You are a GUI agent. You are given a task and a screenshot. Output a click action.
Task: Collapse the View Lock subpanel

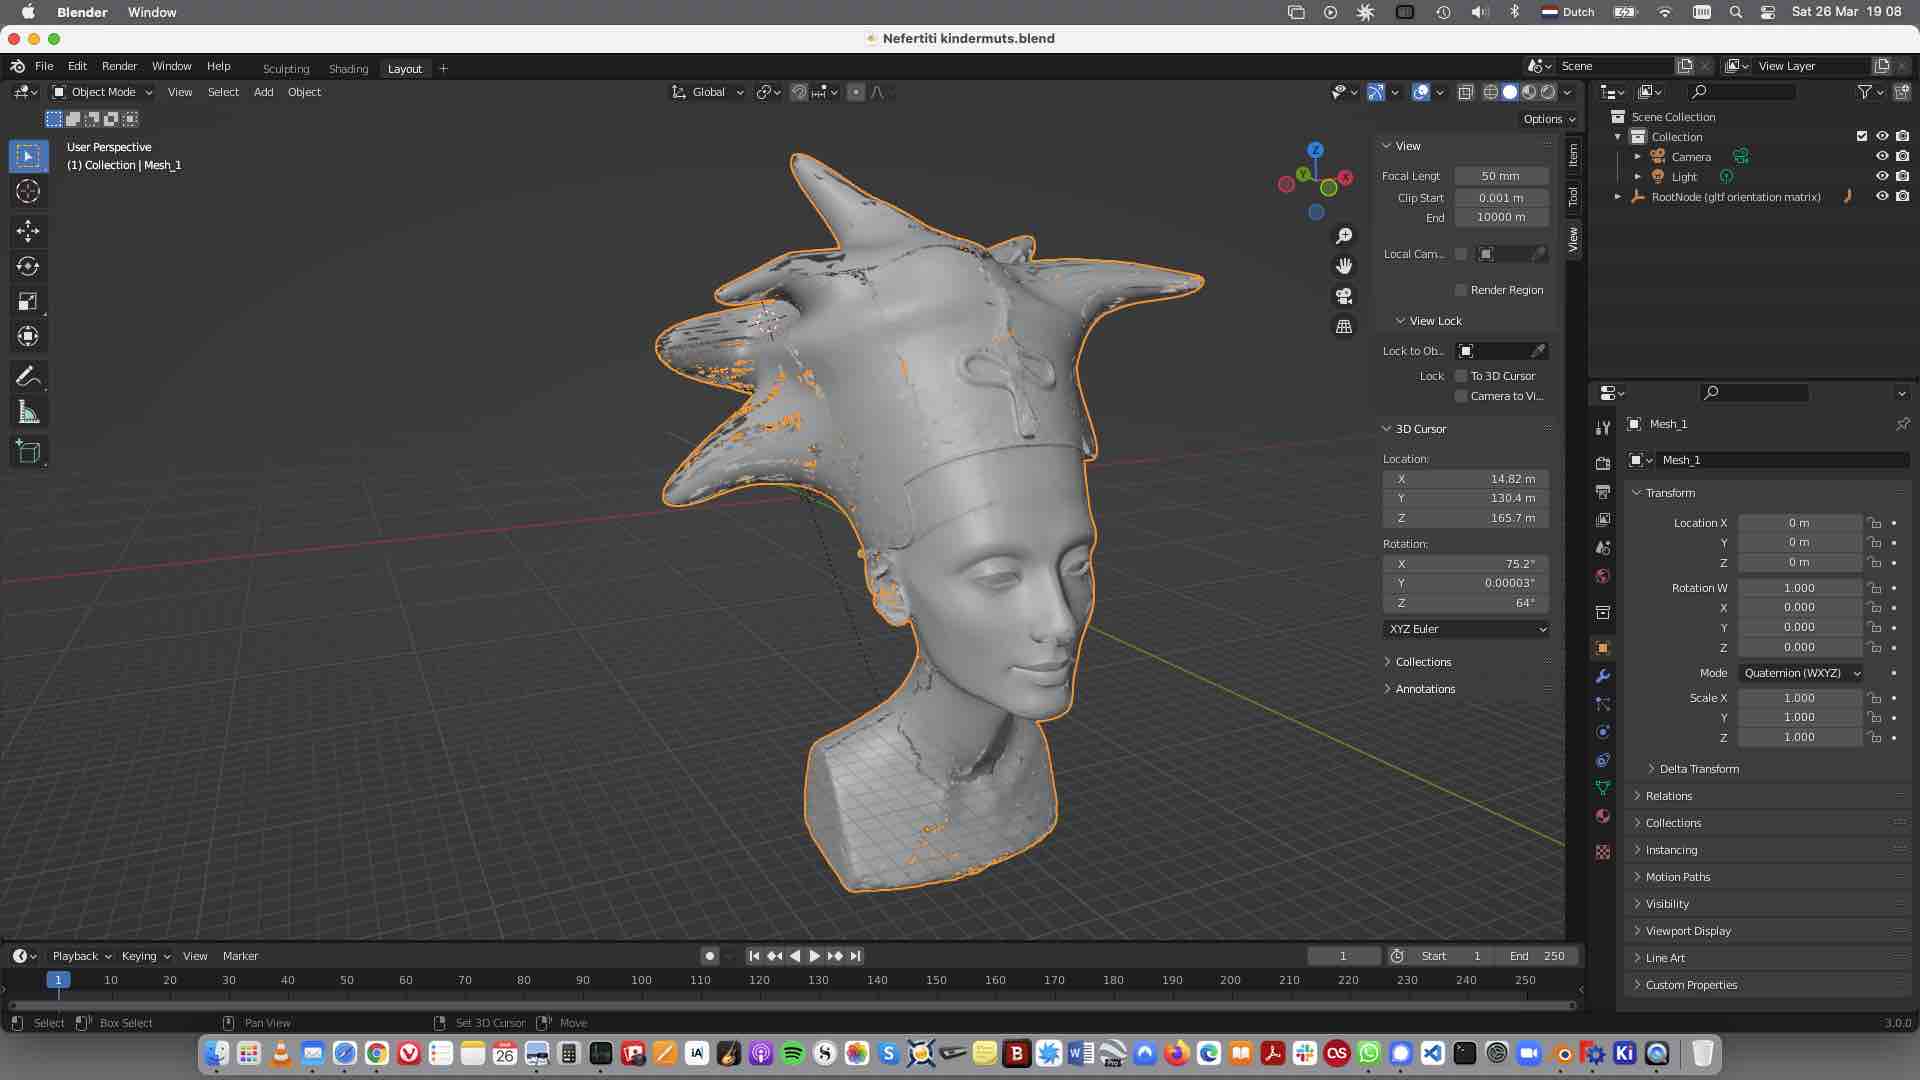tap(1434, 321)
